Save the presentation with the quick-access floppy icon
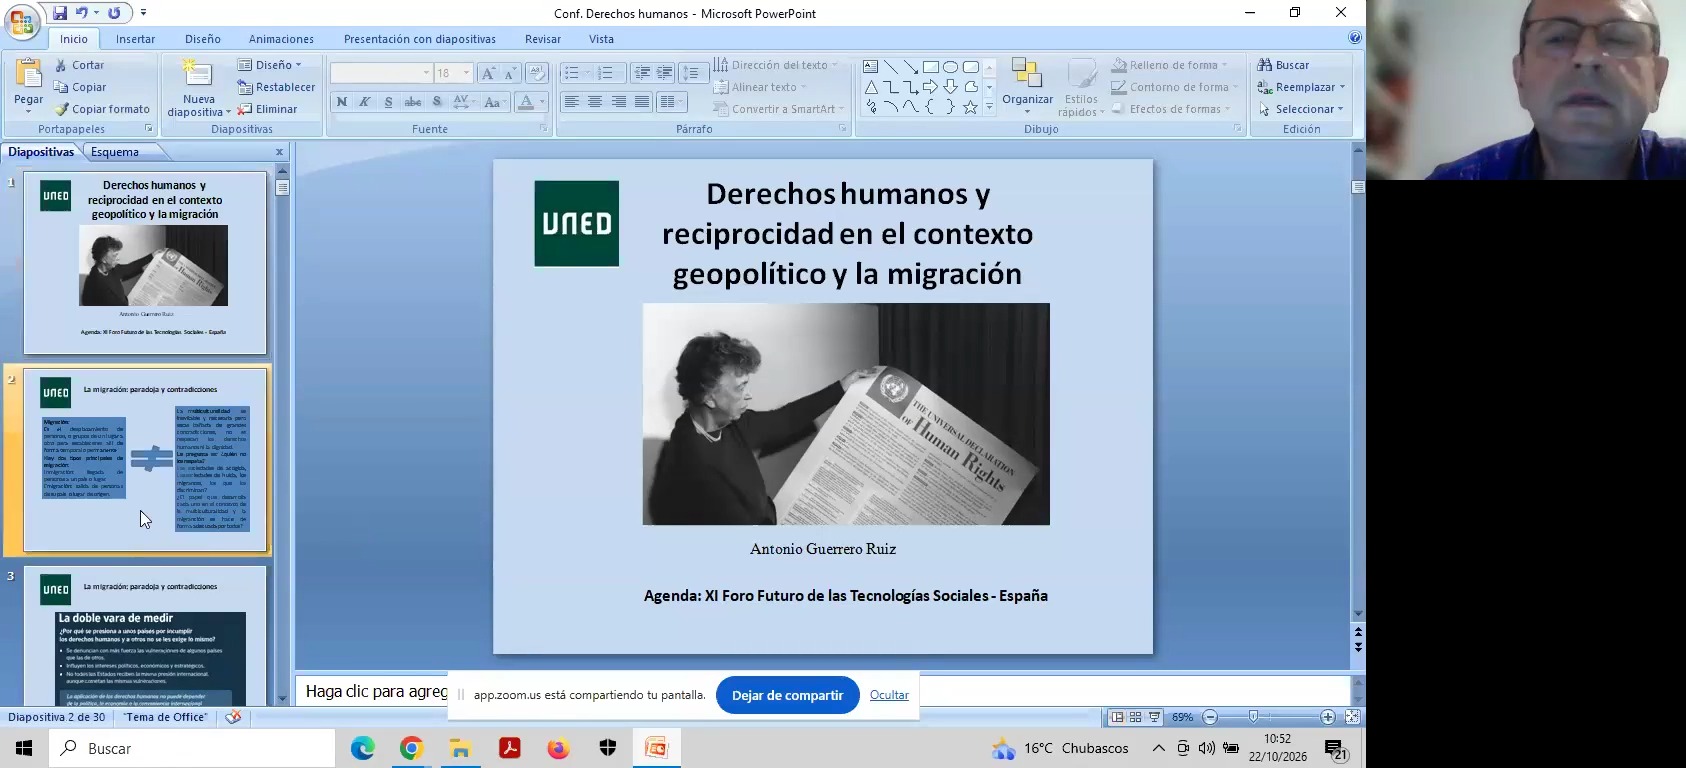The image size is (1686, 768). point(60,13)
